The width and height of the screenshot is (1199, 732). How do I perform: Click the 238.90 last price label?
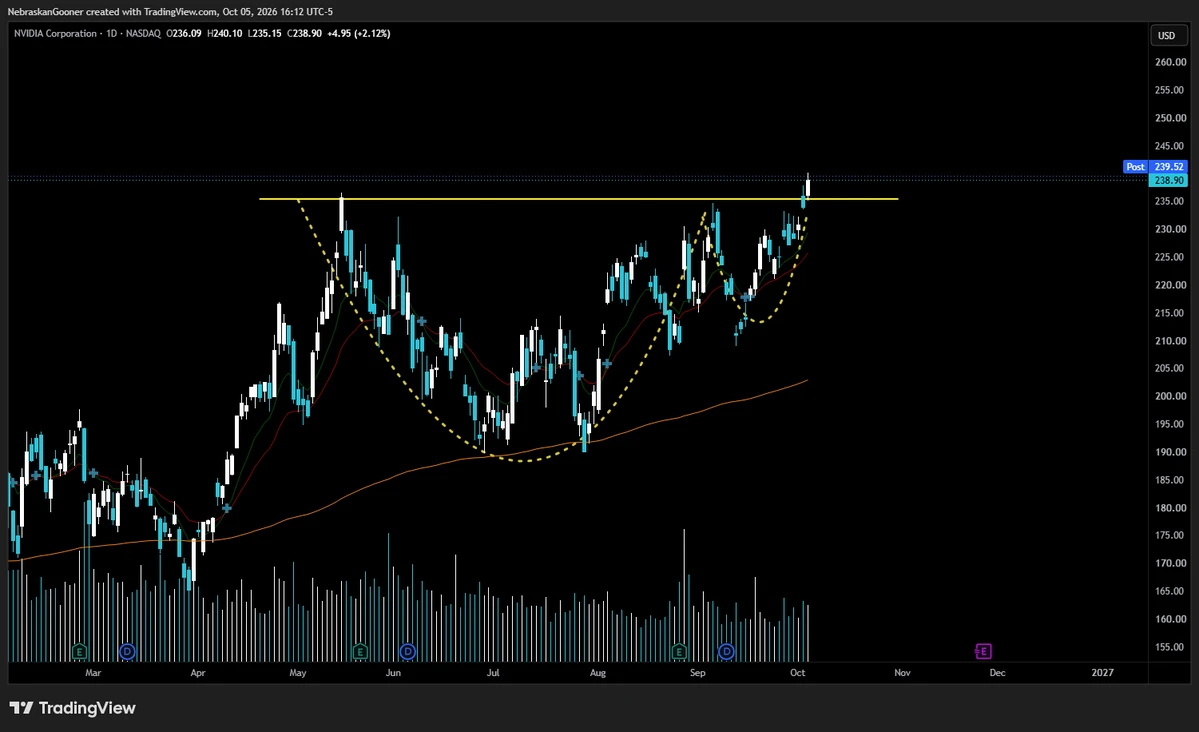[1168, 181]
